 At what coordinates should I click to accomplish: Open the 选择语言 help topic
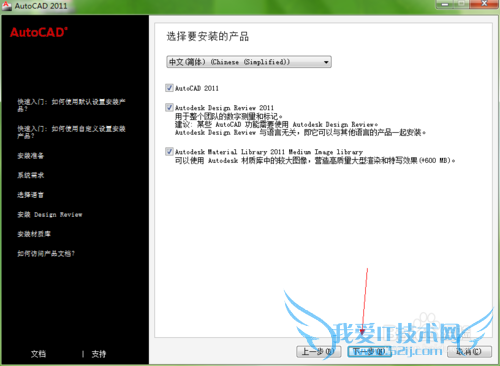[31, 195]
